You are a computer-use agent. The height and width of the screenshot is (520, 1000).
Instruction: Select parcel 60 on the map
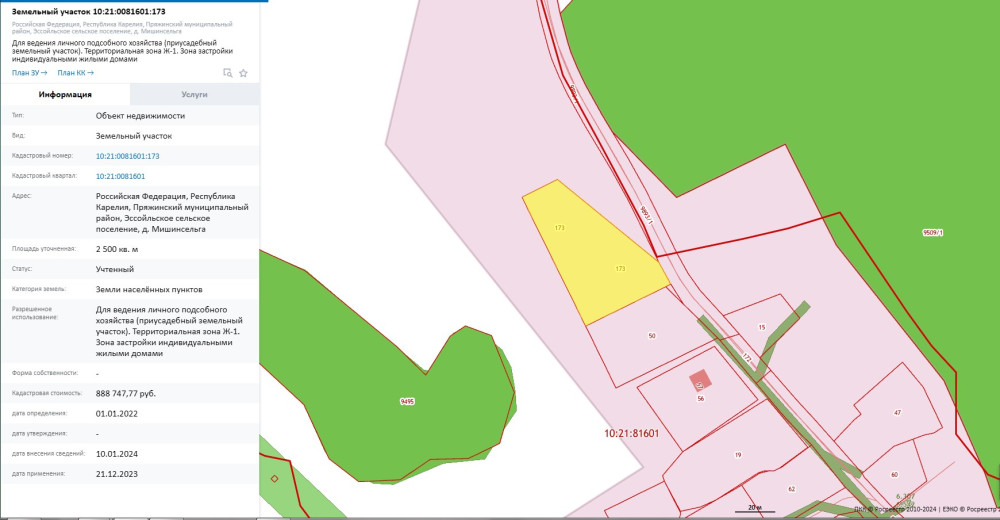coord(893,473)
